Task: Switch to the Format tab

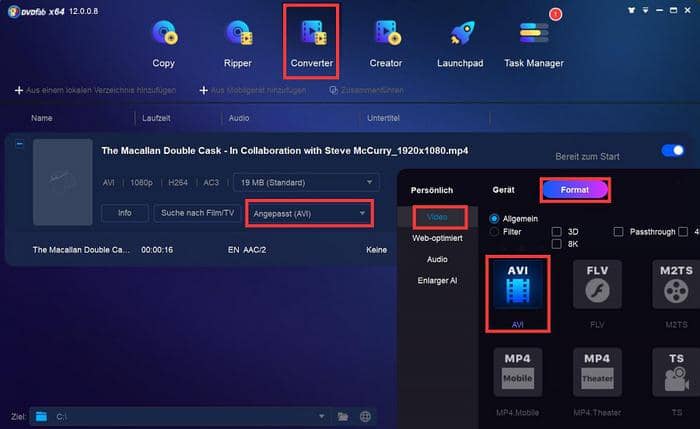Action: (575, 190)
